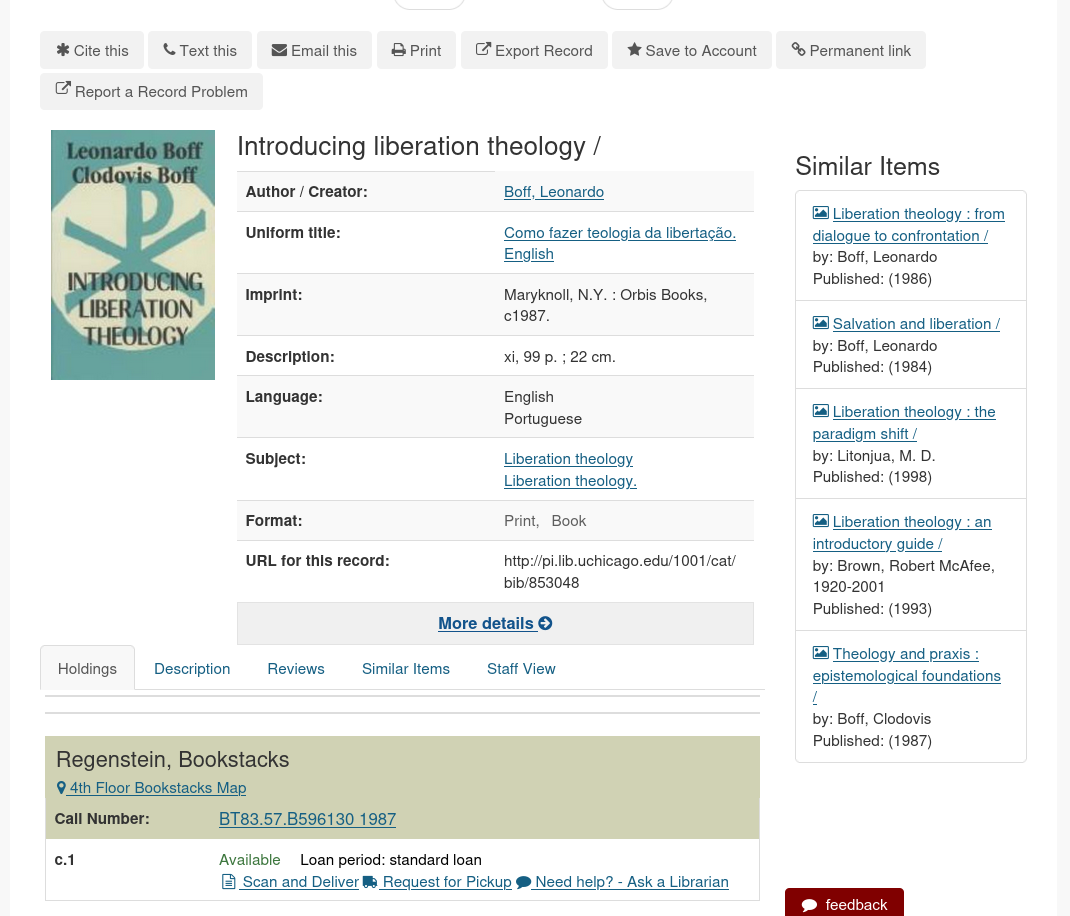
Task: Click the Print record icon
Action: tap(400, 50)
